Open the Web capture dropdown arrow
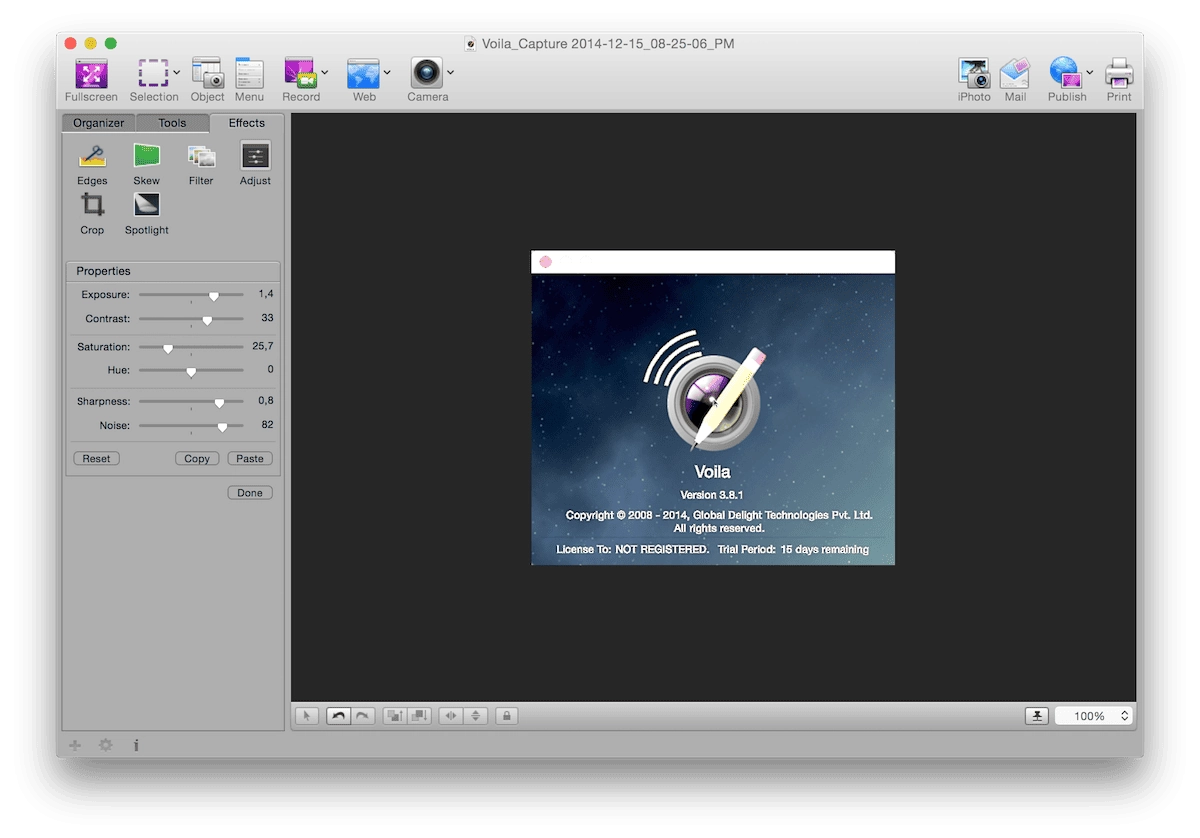The image size is (1200, 838). pyautogui.click(x=387, y=72)
